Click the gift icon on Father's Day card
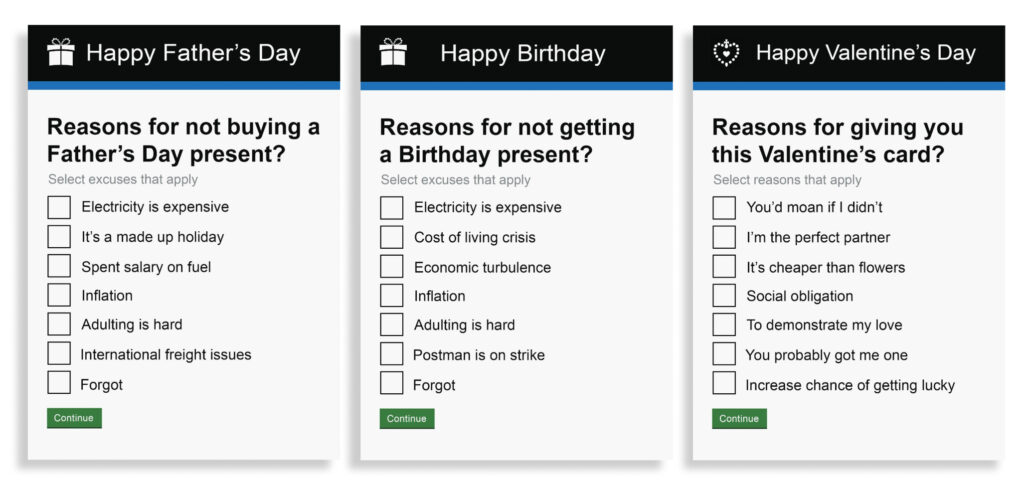1024x484 pixels. (61, 52)
